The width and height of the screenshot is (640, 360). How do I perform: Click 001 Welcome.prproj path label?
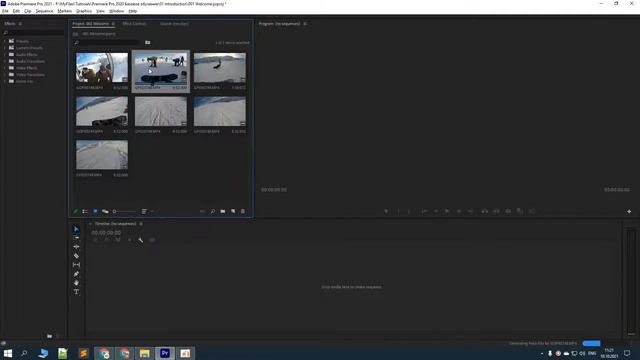(x=99, y=34)
